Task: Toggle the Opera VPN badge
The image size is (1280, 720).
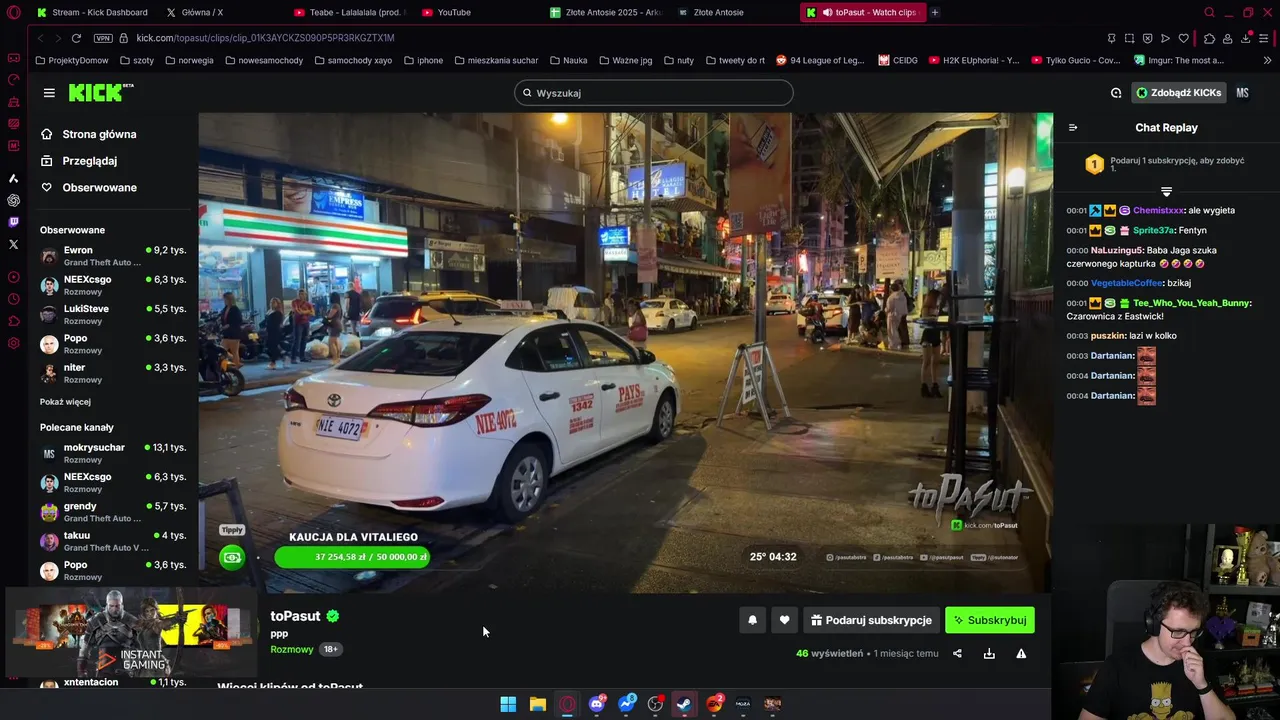Action: point(103,38)
